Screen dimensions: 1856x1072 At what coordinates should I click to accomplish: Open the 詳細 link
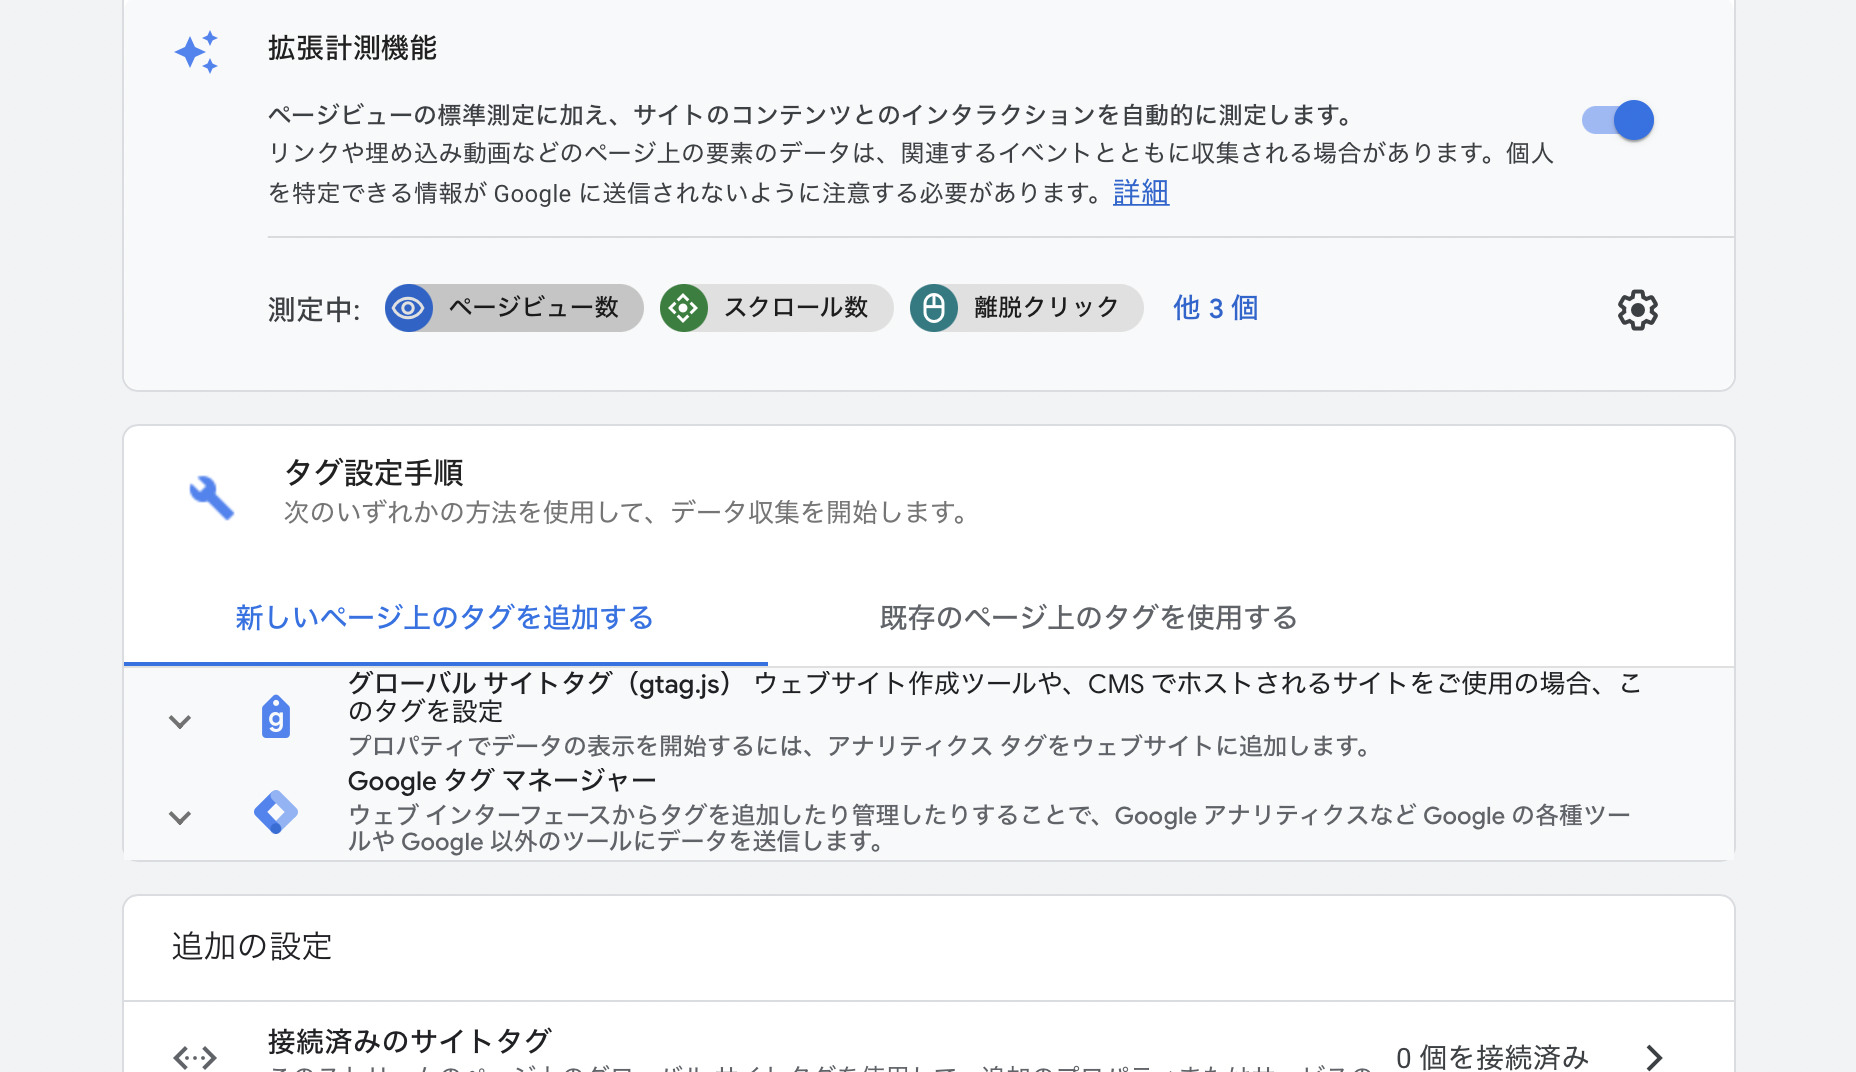[x=1141, y=192]
